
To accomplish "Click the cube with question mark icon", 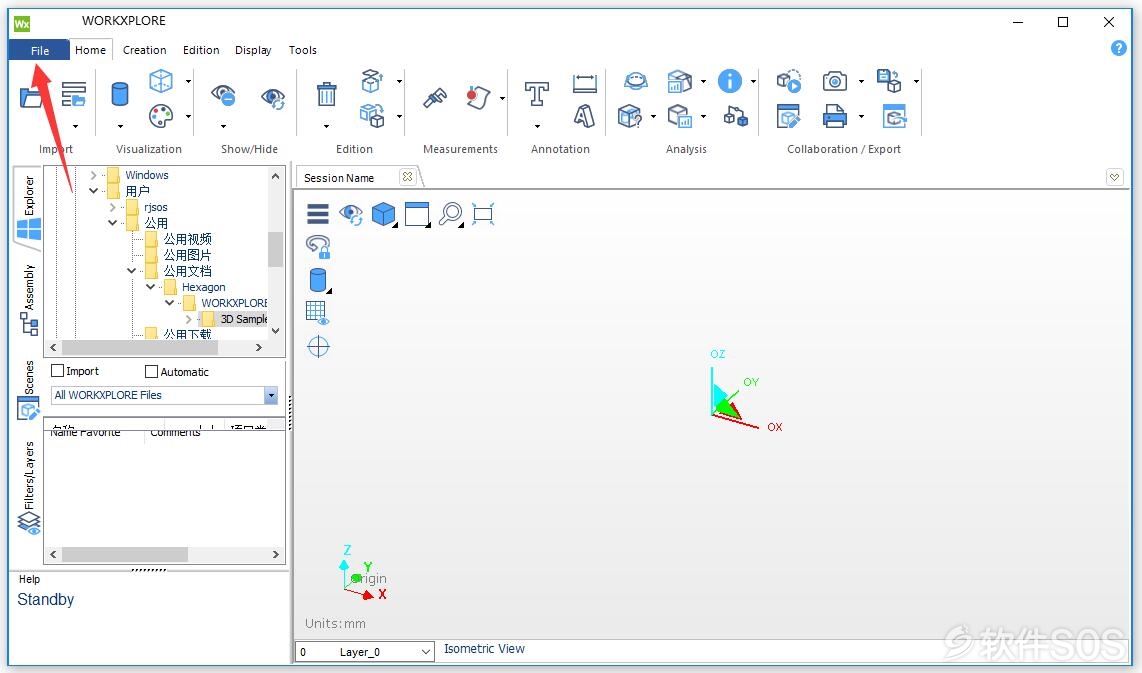I will (x=629, y=116).
